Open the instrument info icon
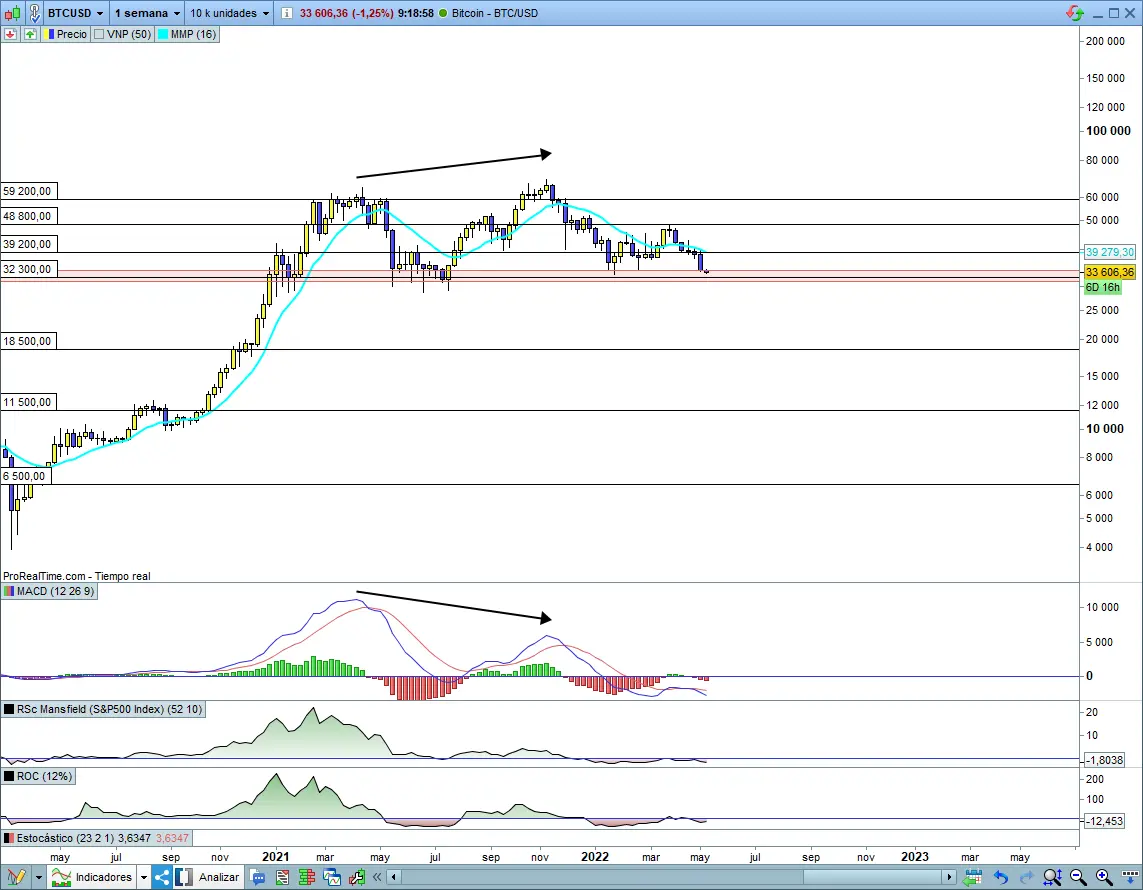Image resolution: width=1143 pixels, height=890 pixels. pos(287,13)
